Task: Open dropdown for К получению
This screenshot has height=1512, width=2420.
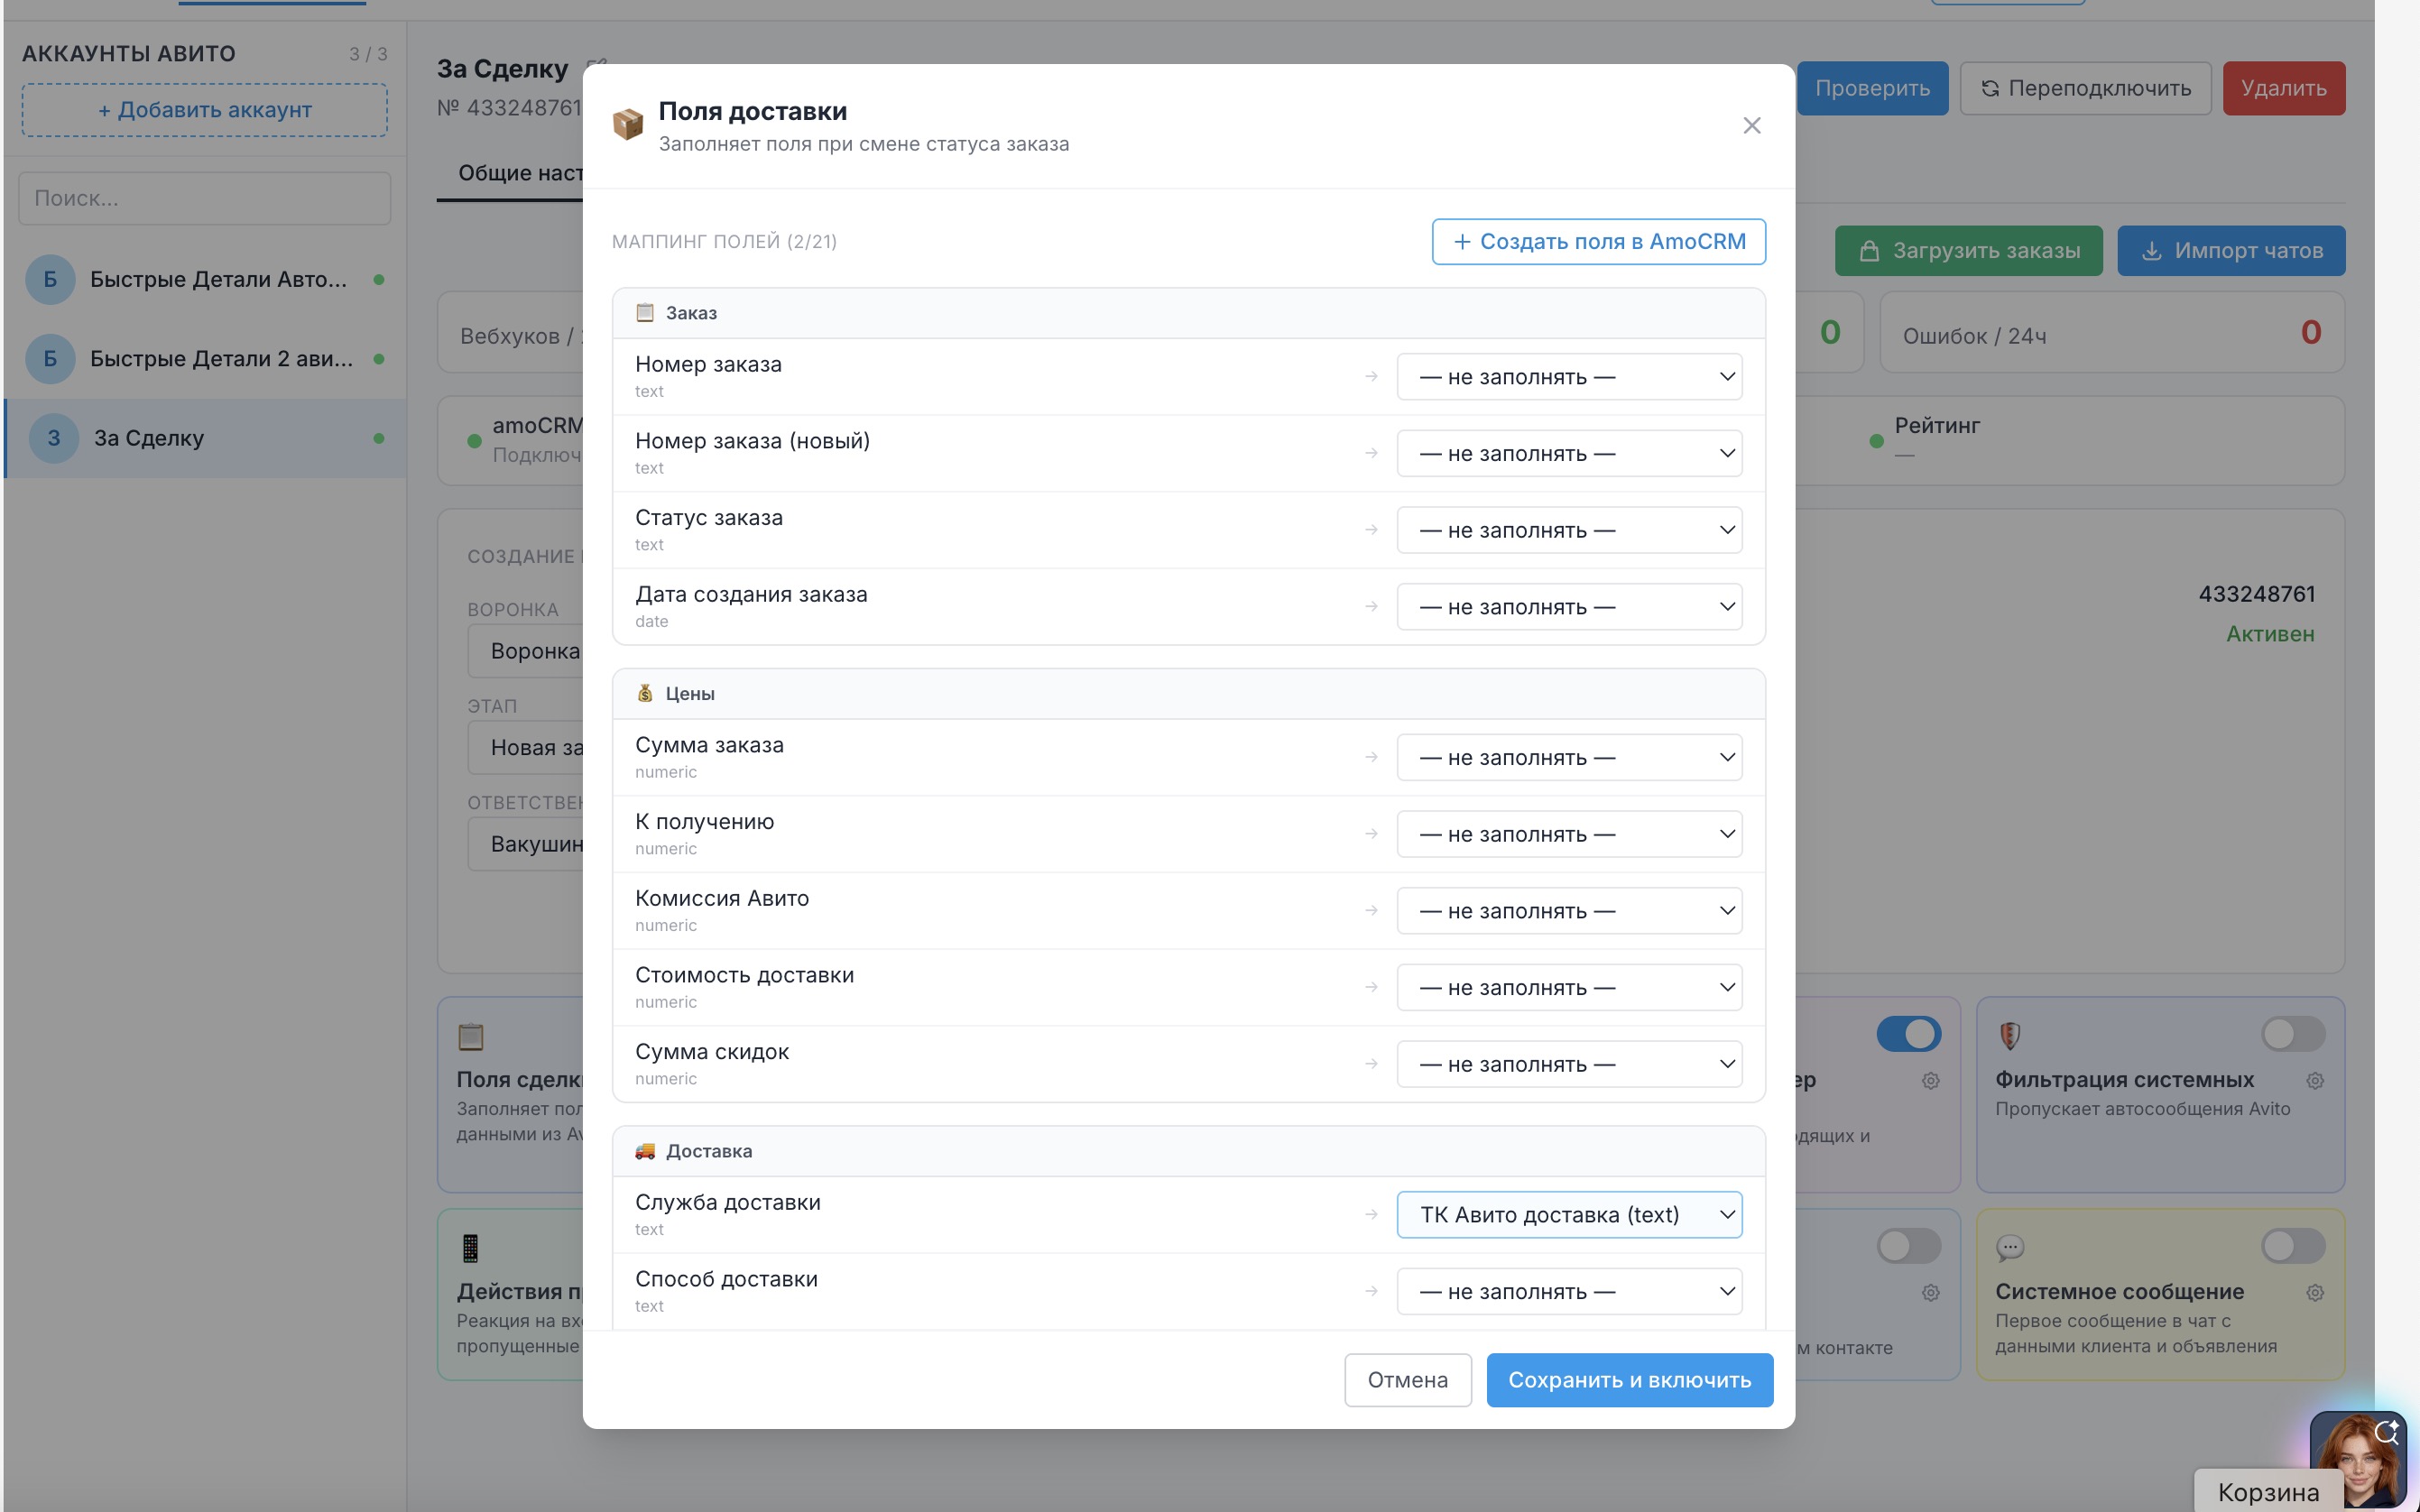Action: tap(1569, 834)
